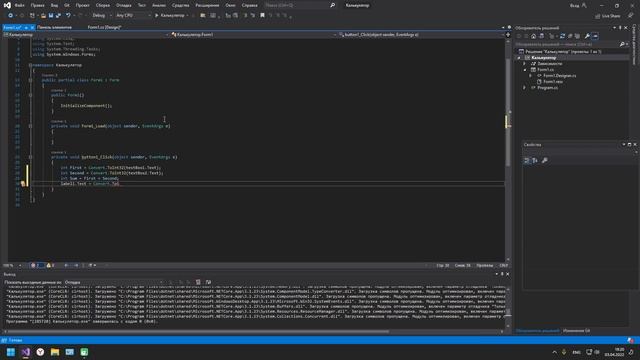Viewport: 640px width, 360px height.
Task: Switch to Form1.cs [Design] tab
Action: (x=104, y=27)
